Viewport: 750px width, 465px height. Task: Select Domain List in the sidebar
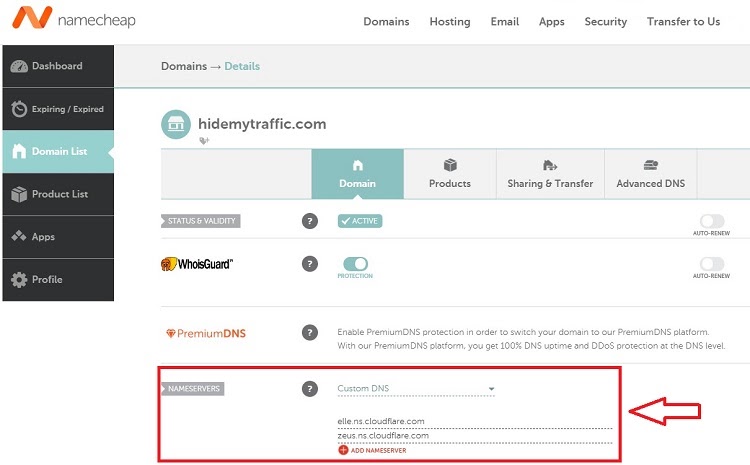coord(58,152)
